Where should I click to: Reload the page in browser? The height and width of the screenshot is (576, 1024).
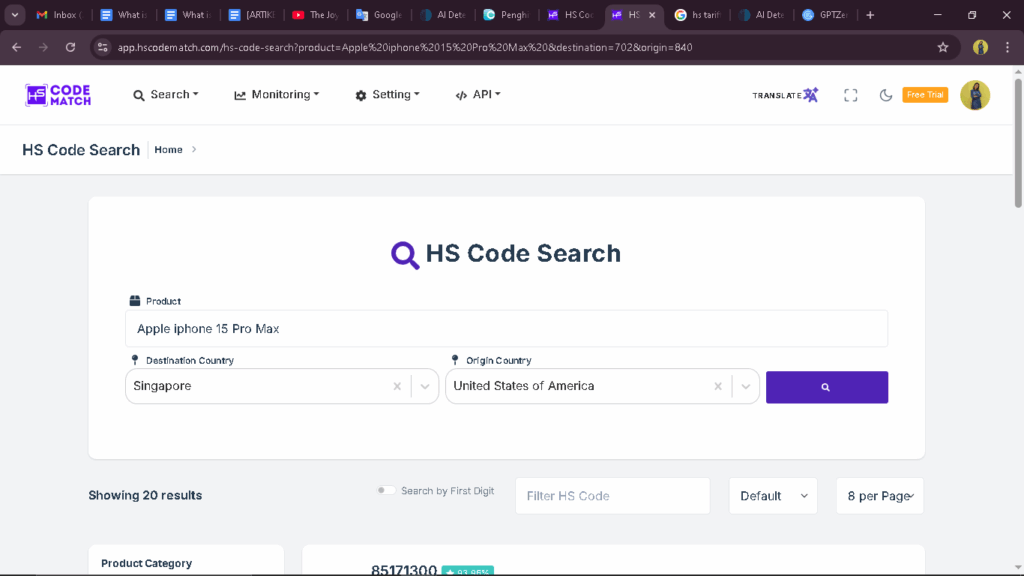[70, 47]
